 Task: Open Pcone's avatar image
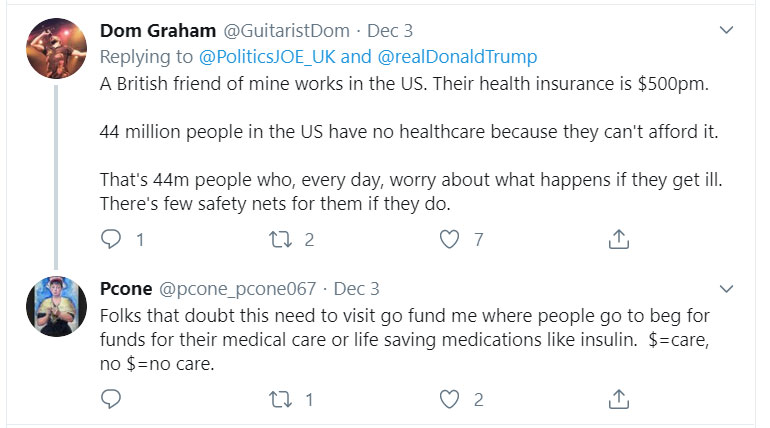[55, 306]
